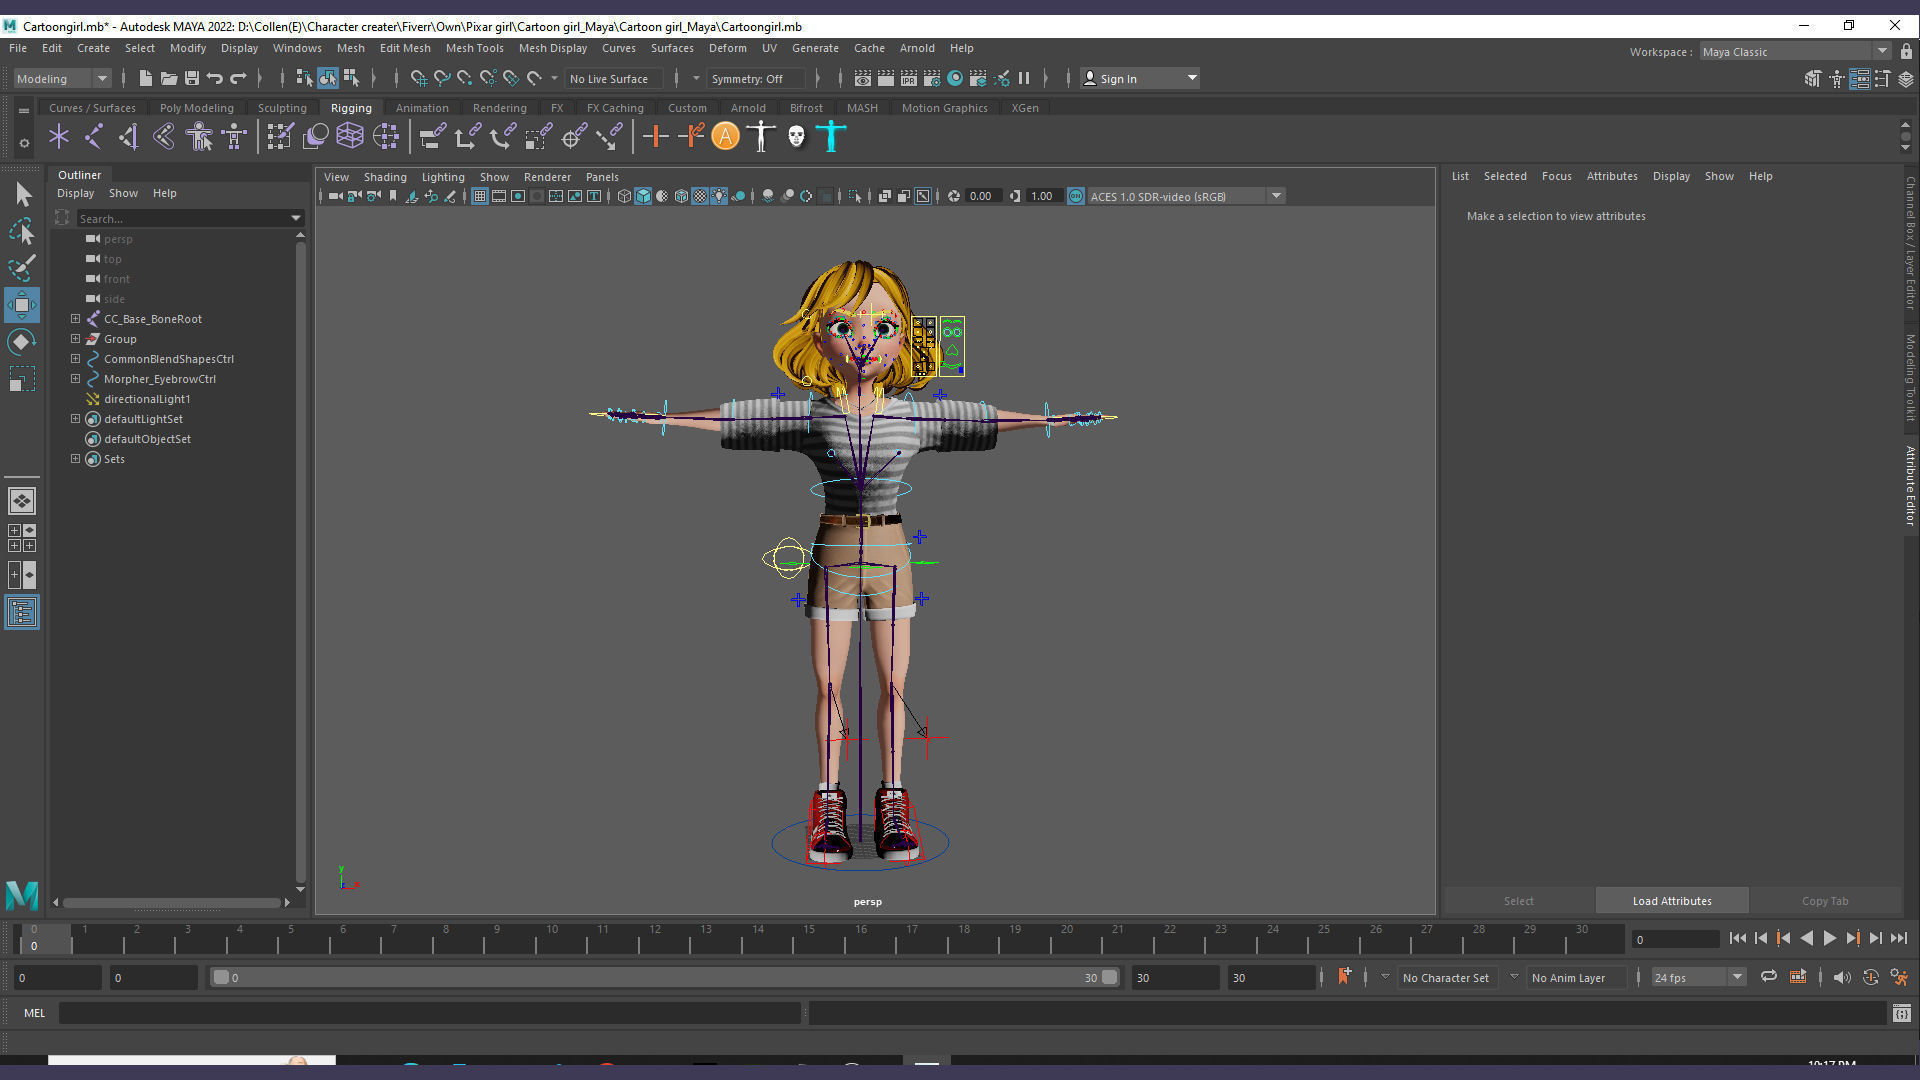Screen dimensions: 1920x1080
Task: Activate the Paint Selection tool
Action: 22,267
